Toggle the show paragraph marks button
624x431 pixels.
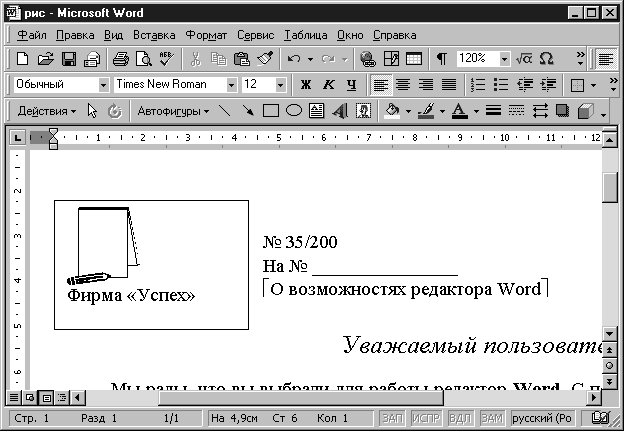[x=441, y=59]
